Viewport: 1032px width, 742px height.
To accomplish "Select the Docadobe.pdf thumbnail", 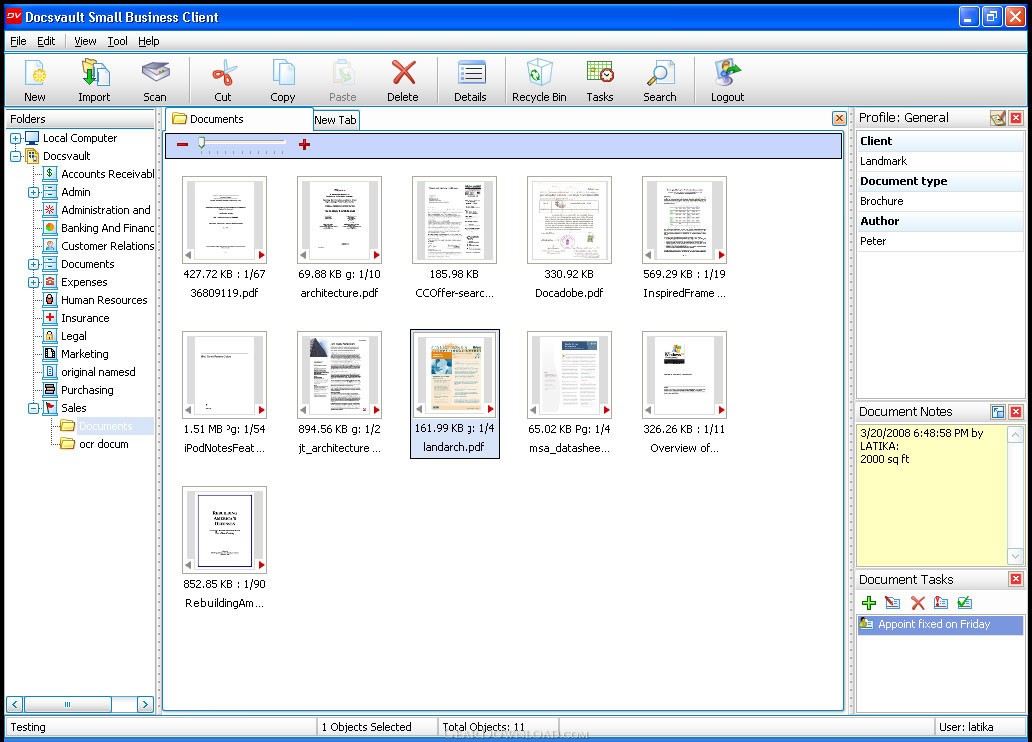I will coord(569,220).
